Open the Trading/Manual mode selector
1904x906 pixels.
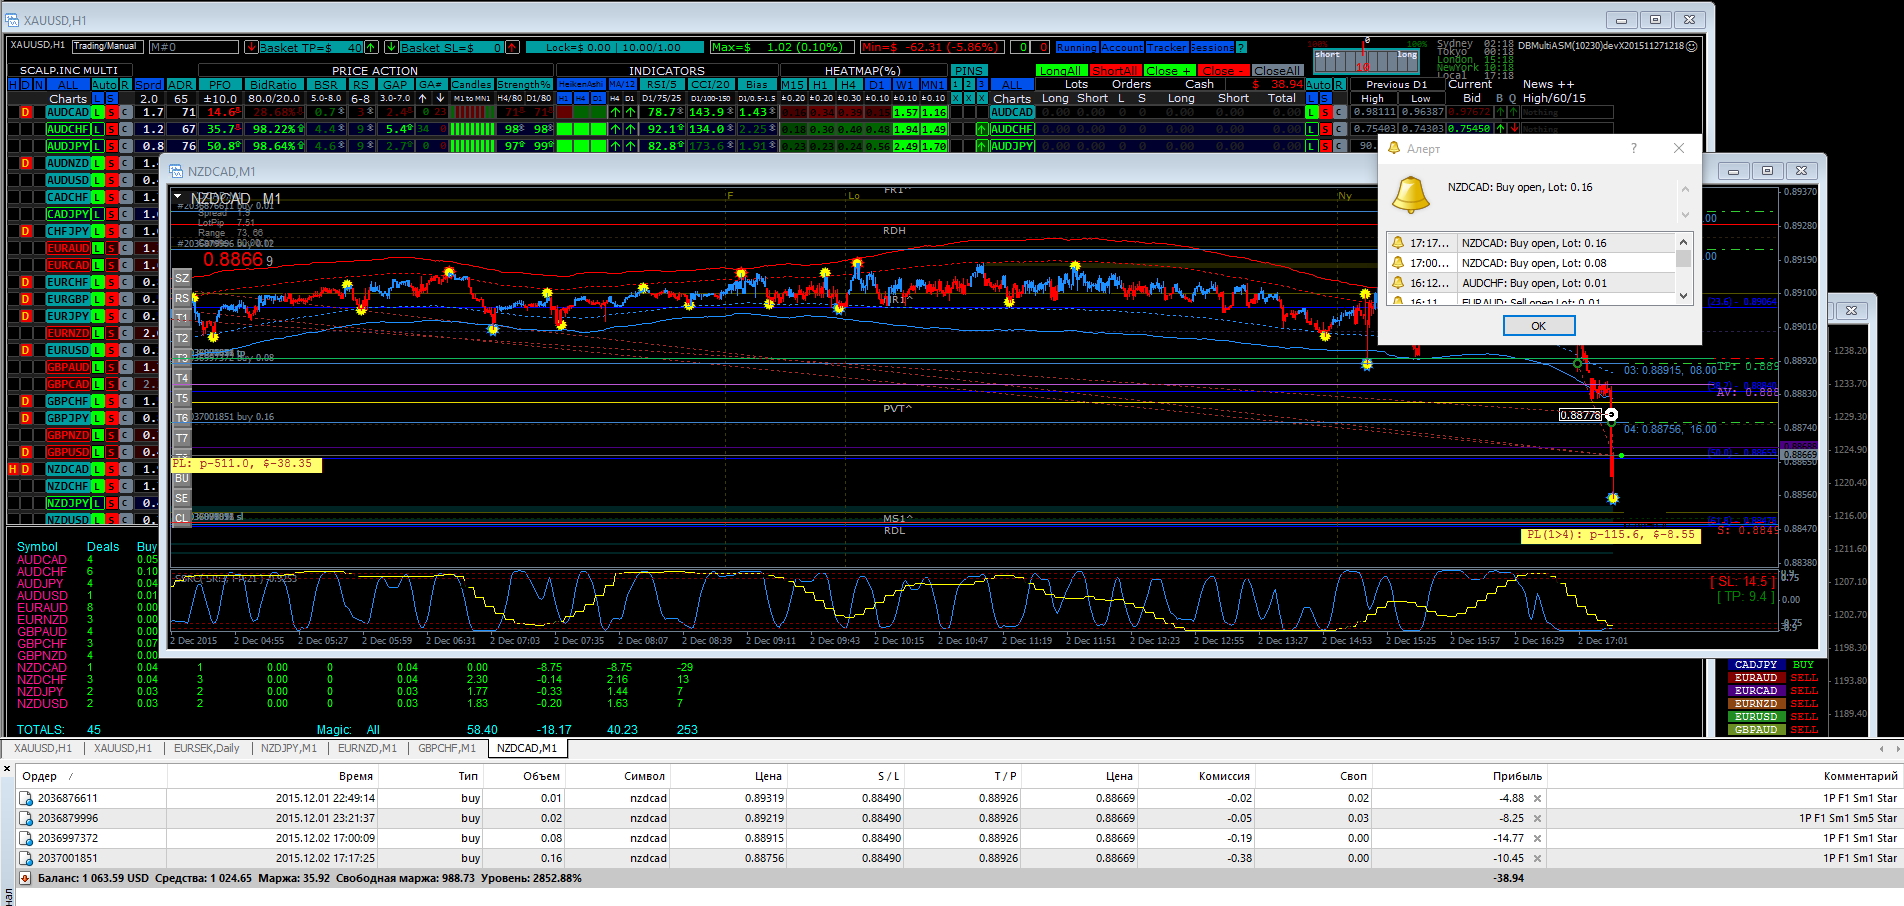pyautogui.click(x=105, y=46)
